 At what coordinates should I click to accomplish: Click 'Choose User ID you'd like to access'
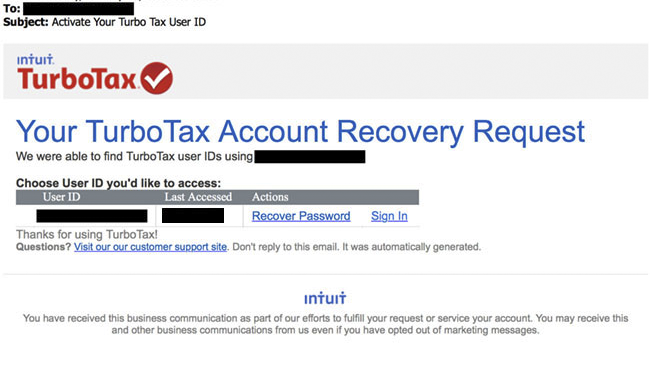pos(119,183)
